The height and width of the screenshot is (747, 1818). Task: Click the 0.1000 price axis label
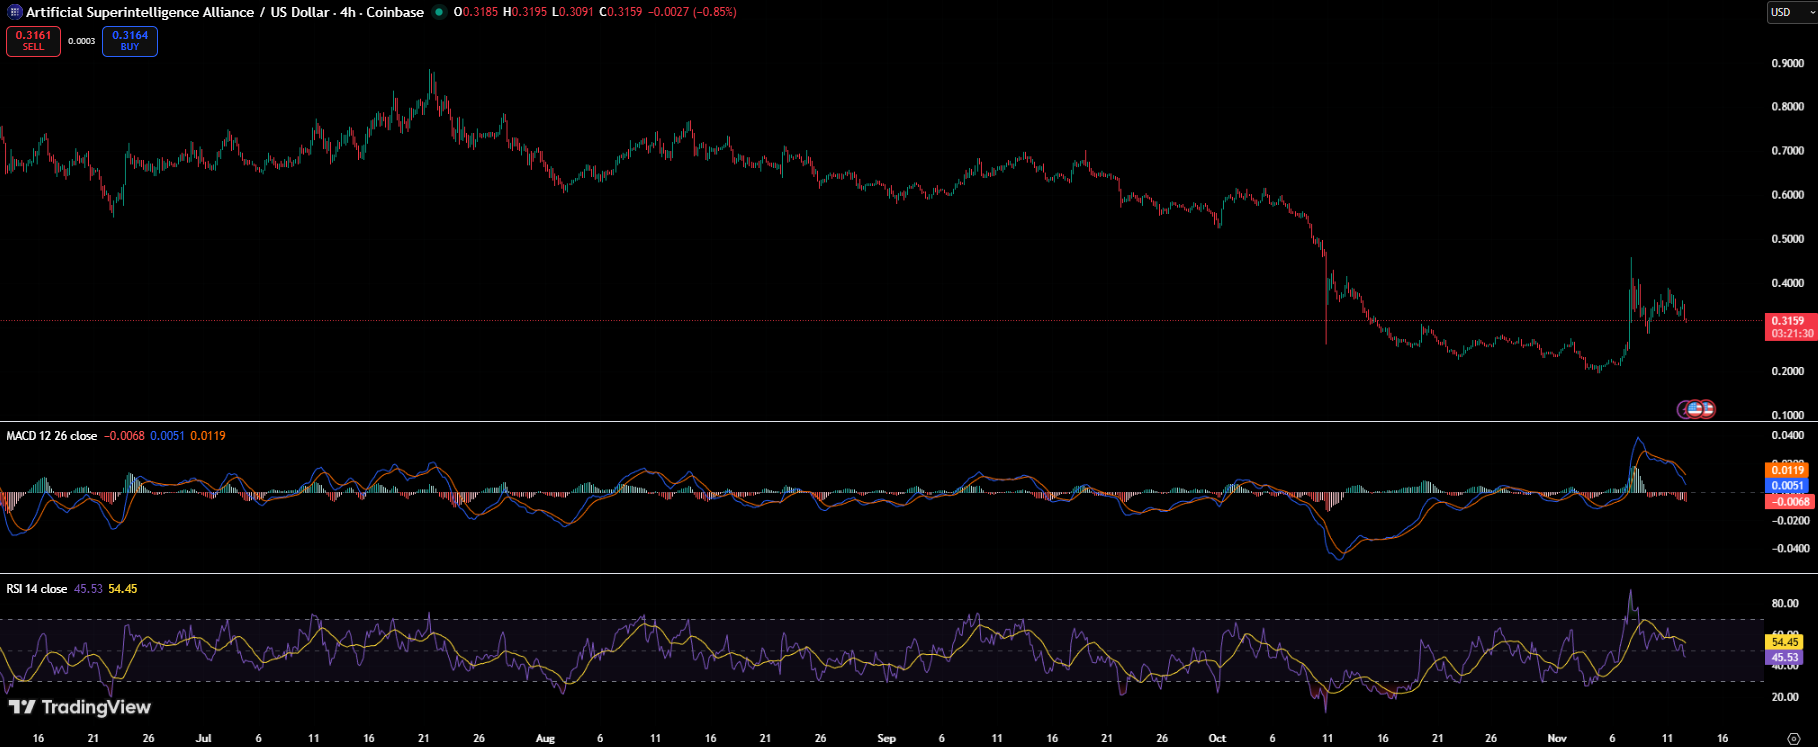click(x=1788, y=415)
